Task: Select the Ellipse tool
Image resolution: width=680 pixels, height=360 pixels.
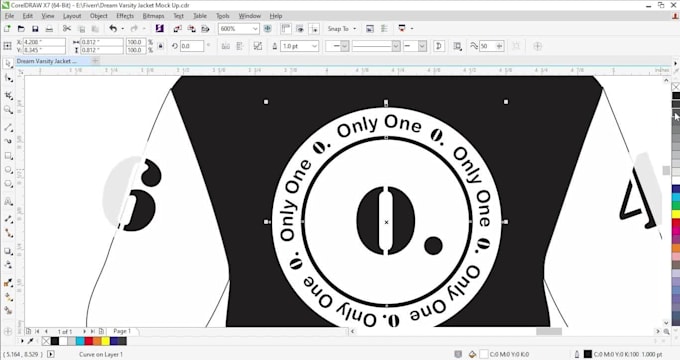Action: click(8, 170)
